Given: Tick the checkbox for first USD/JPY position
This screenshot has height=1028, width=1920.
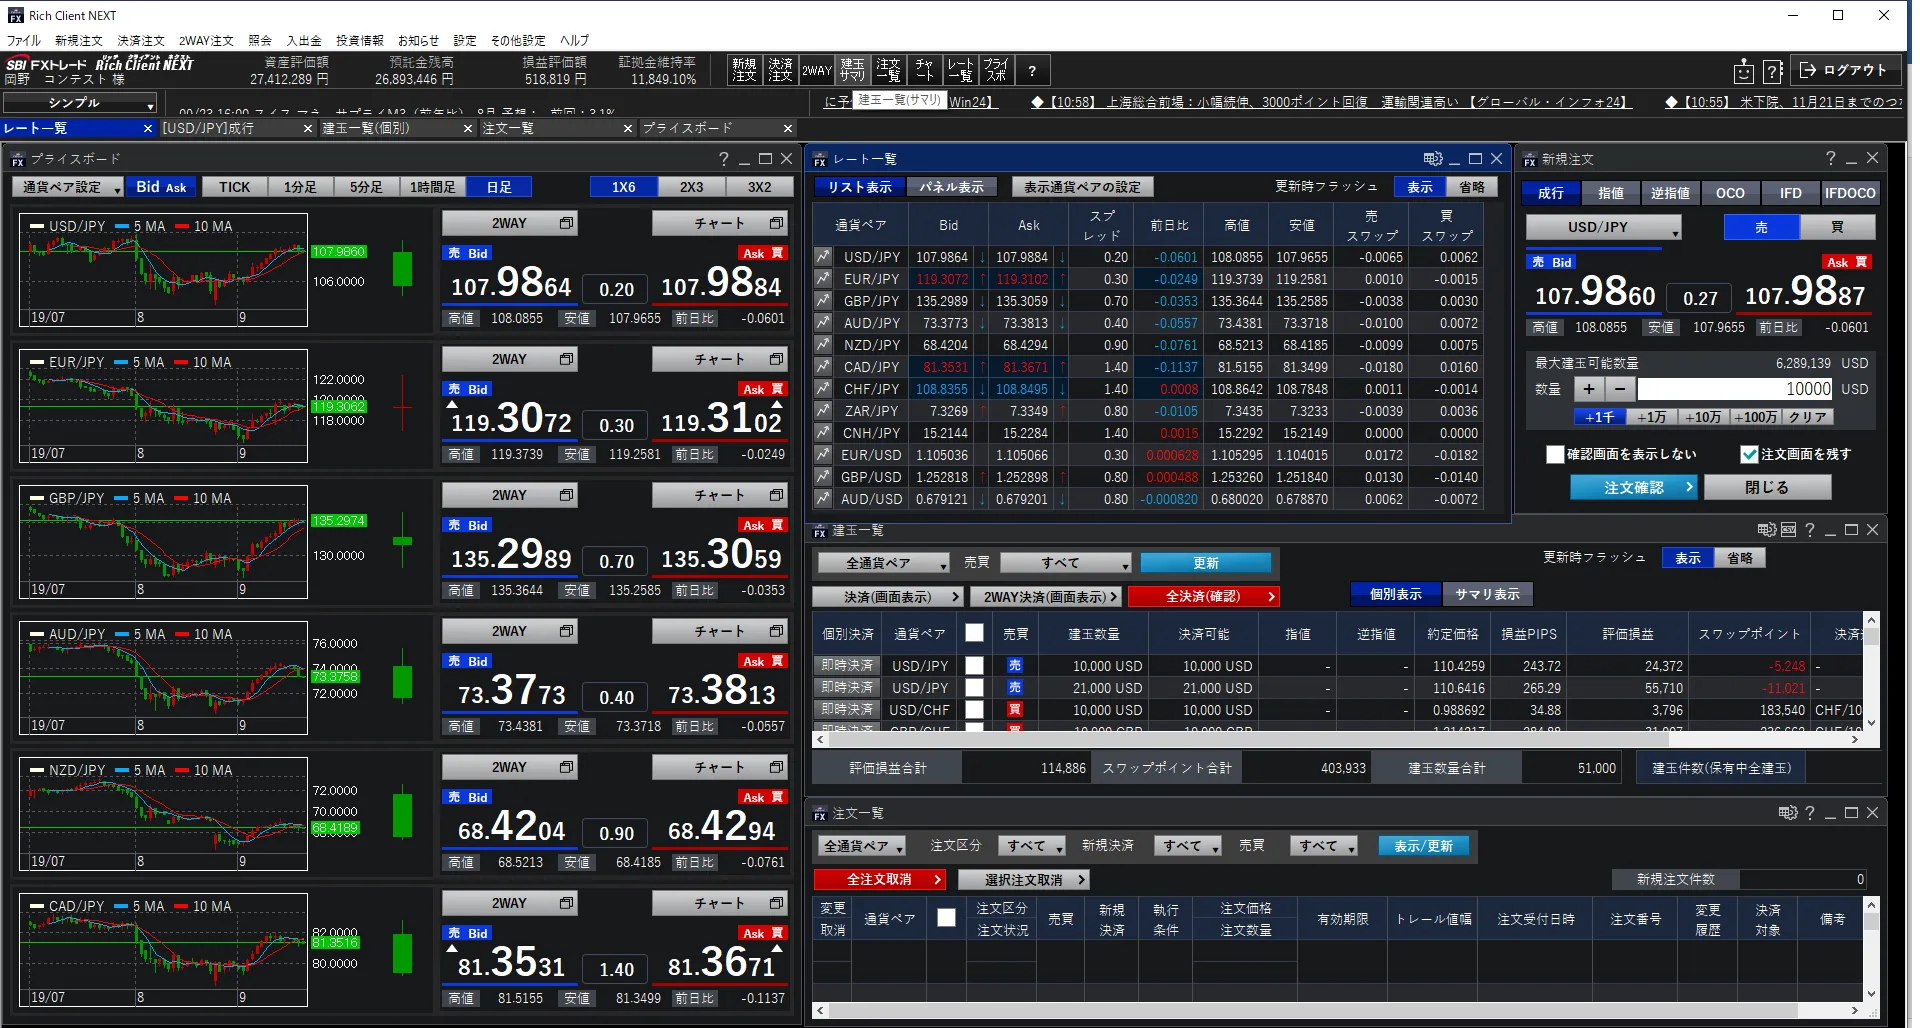Looking at the screenshot, I should (x=974, y=666).
